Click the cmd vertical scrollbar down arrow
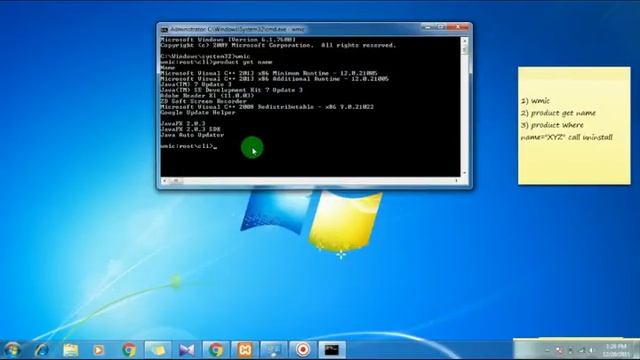The height and width of the screenshot is (360, 640). click(x=464, y=173)
